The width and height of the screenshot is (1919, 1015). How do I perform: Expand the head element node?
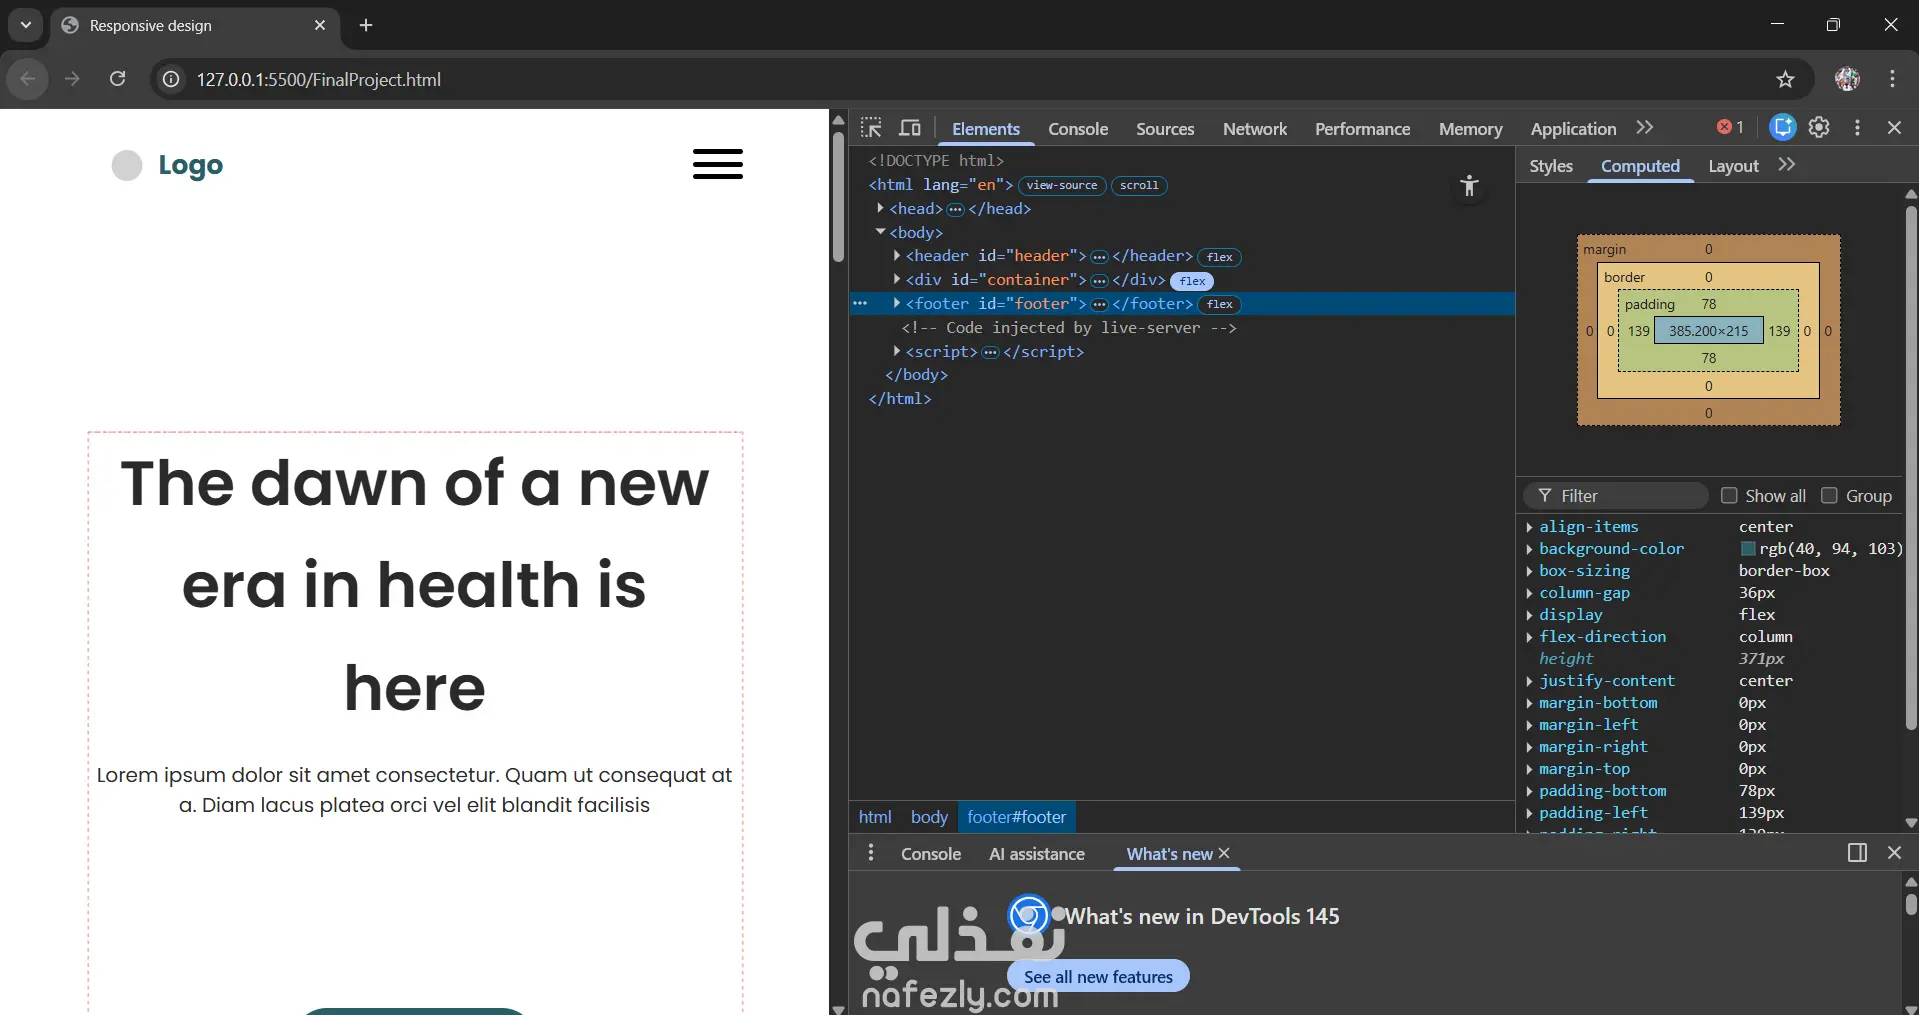tap(880, 208)
